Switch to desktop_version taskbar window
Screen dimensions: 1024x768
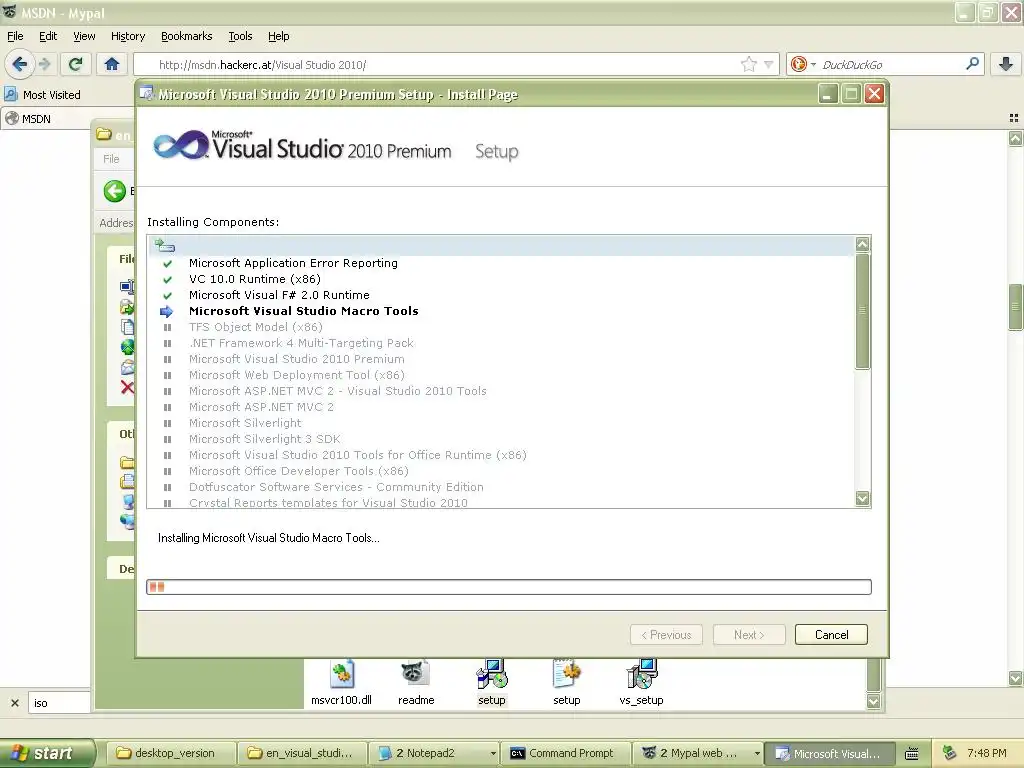170,754
